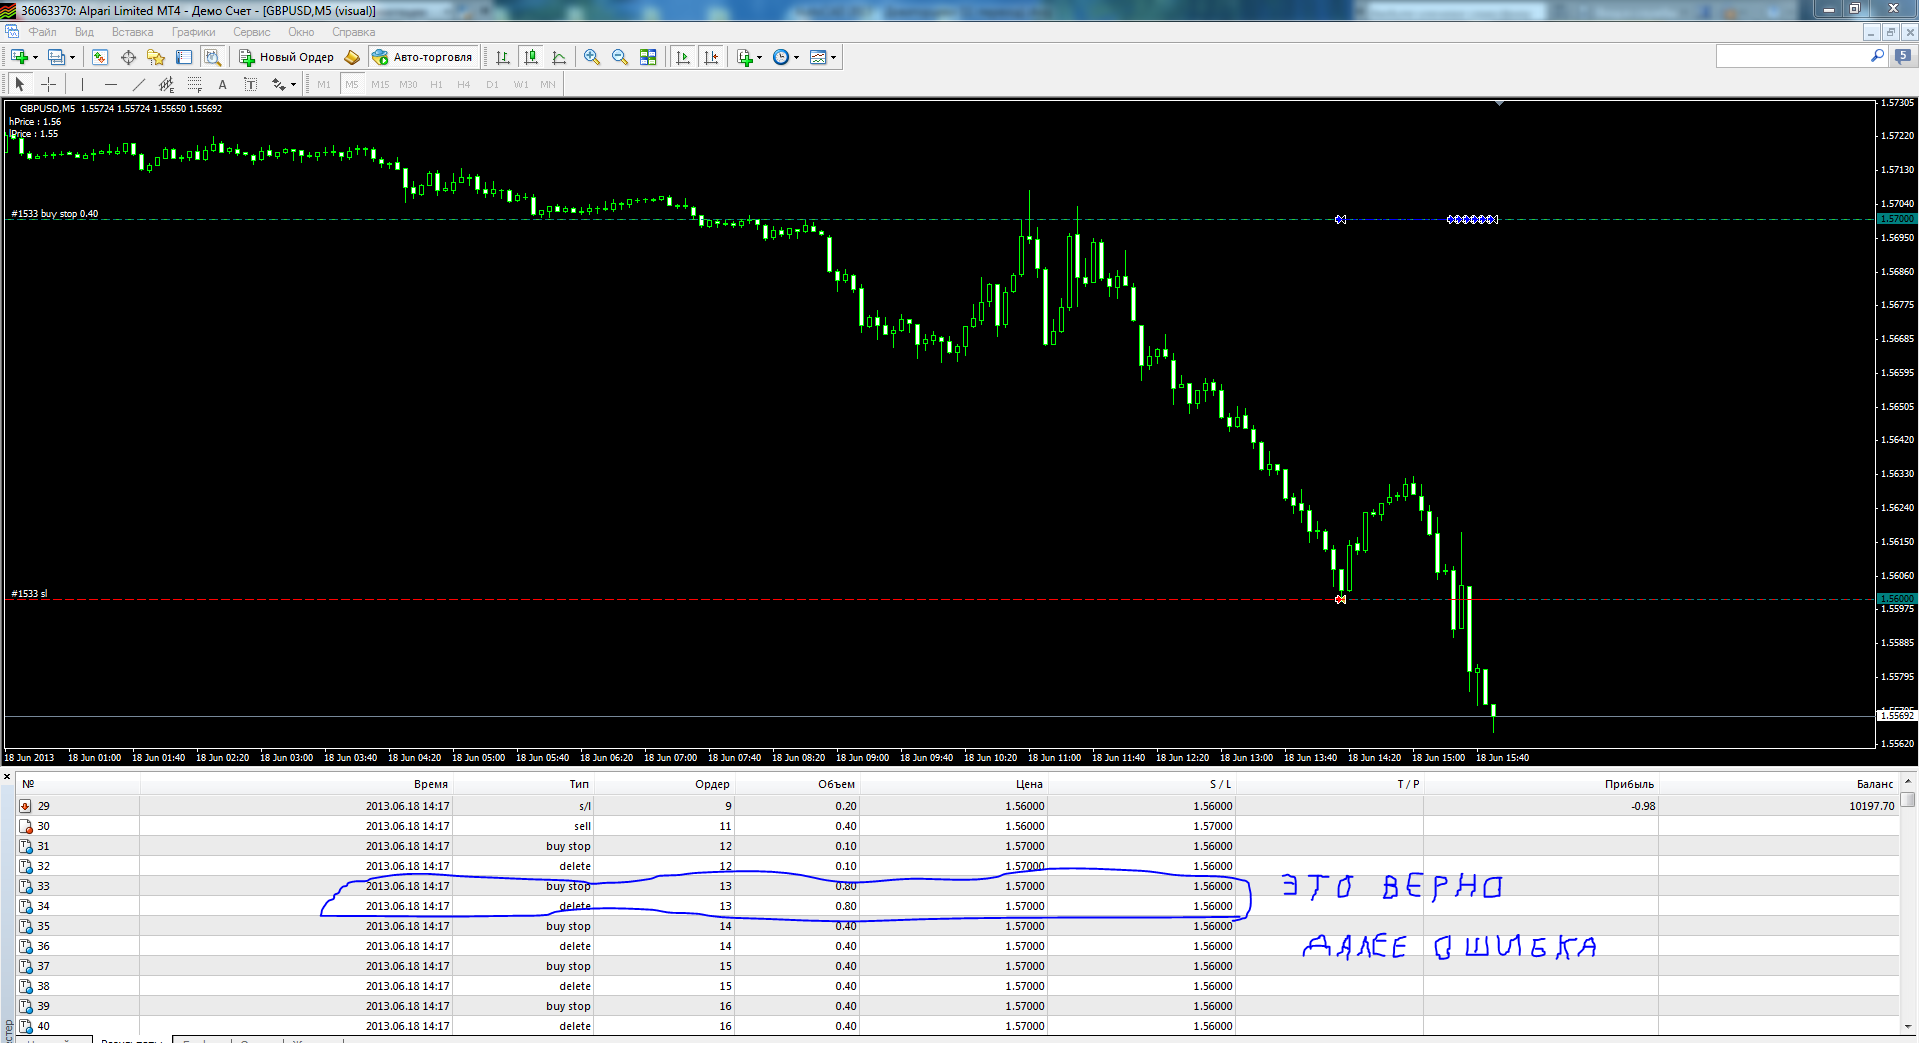The height and width of the screenshot is (1043, 1919).
Task: Close the tester results panel
Action: pos(7,776)
